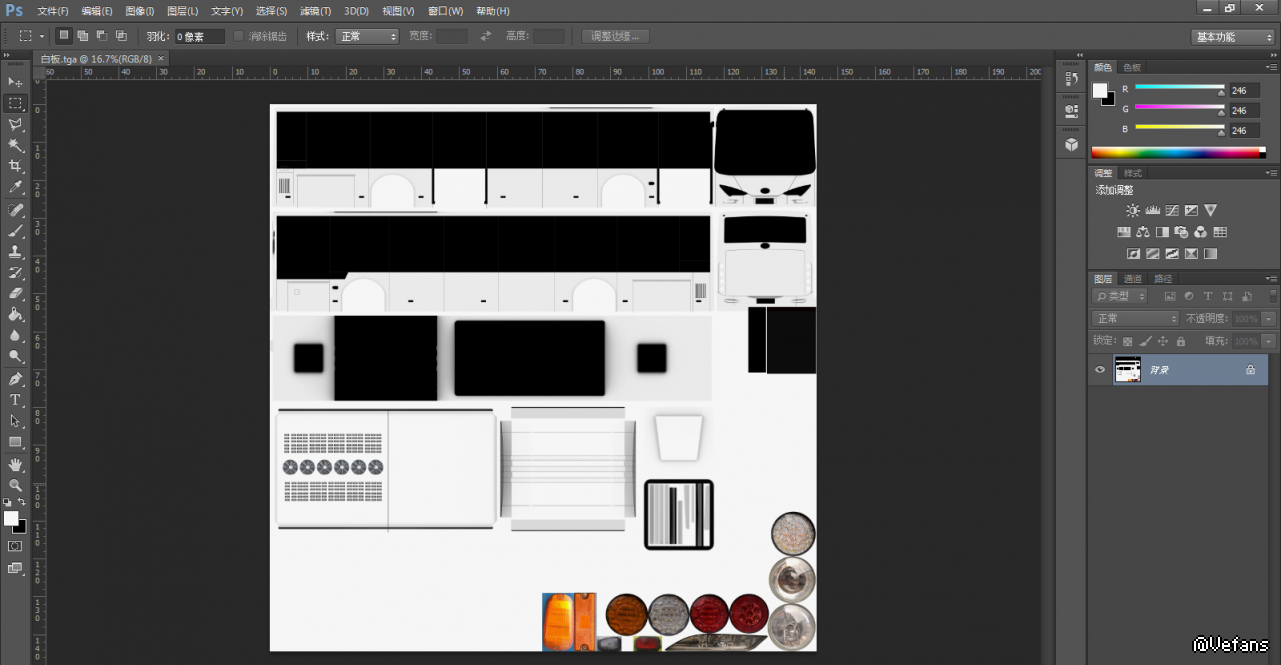This screenshot has height=665, width=1281.
Task: Swap foreground and background colors
Action: 22,502
